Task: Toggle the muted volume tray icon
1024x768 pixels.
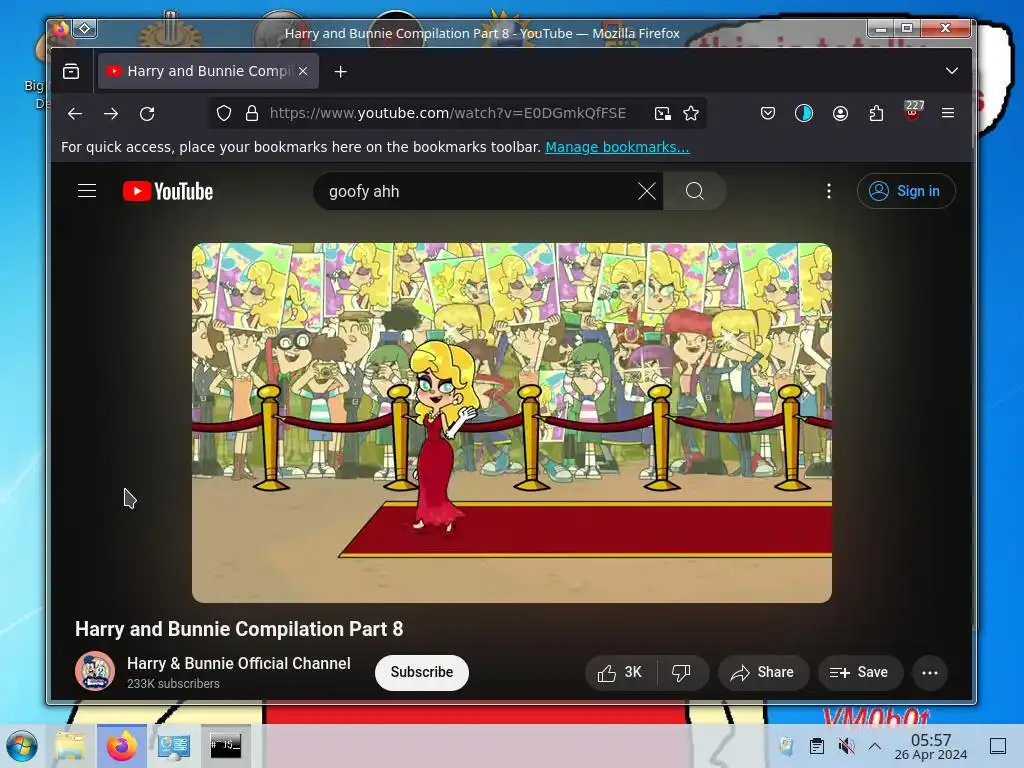Action: pyautogui.click(x=846, y=746)
